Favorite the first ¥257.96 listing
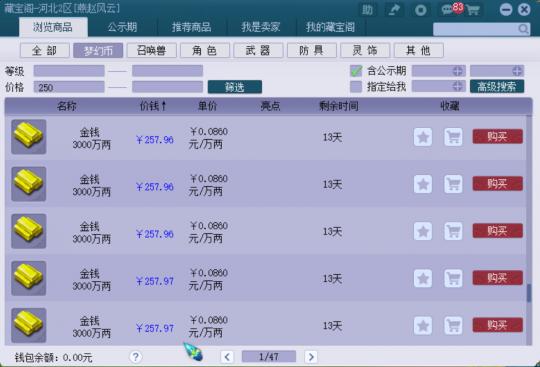540x367 pixels. pyautogui.click(x=423, y=137)
